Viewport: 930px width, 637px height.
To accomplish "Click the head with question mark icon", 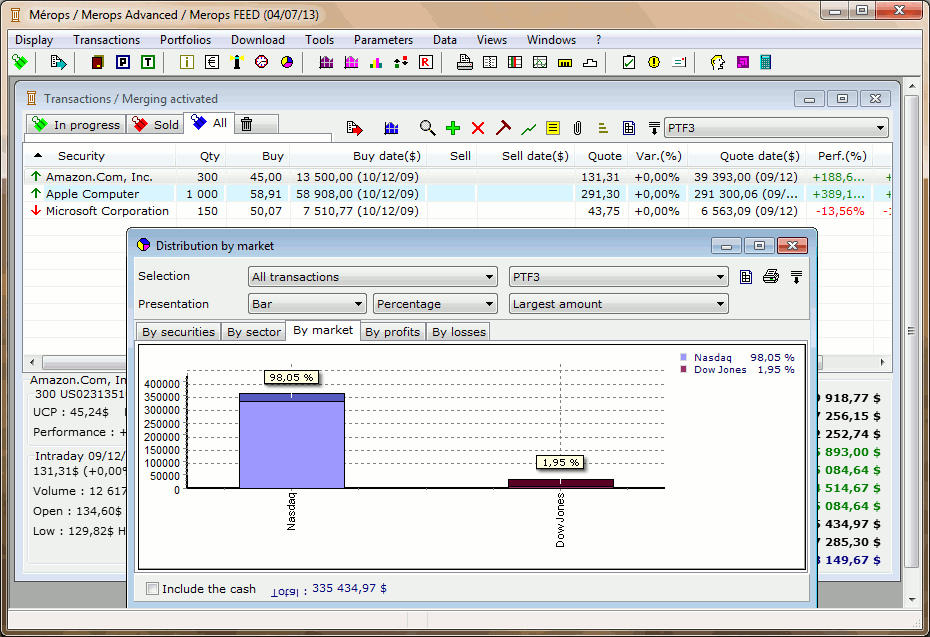I will point(718,62).
